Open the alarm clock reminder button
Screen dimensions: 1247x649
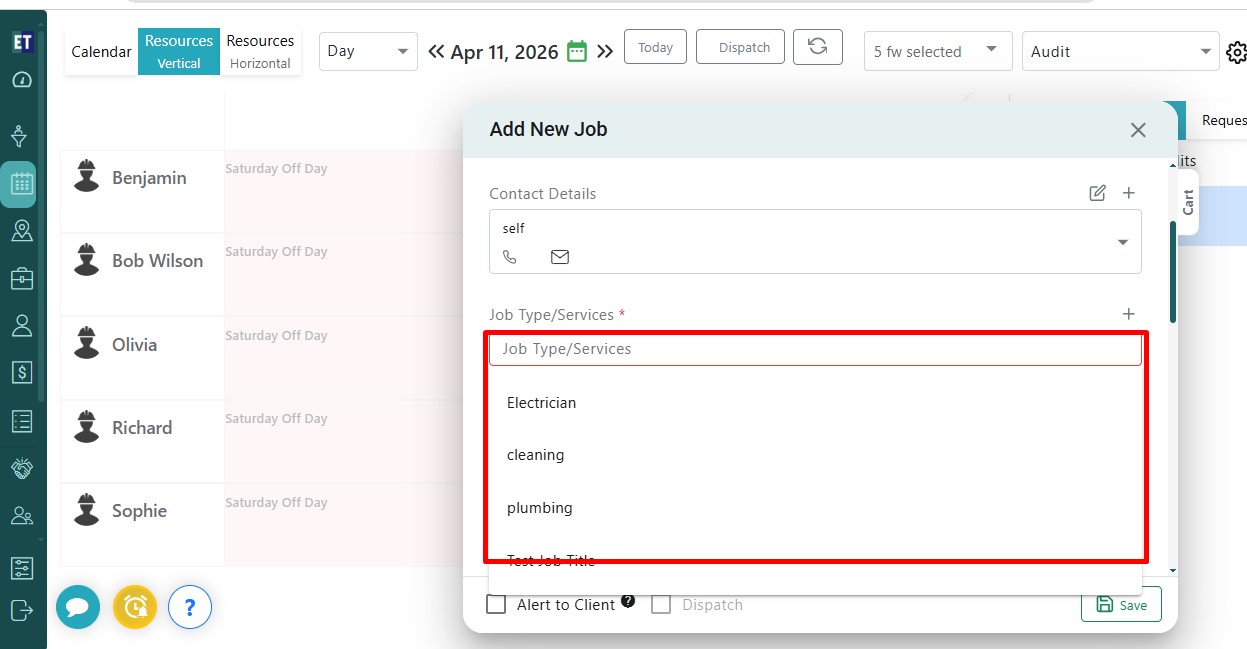click(135, 607)
